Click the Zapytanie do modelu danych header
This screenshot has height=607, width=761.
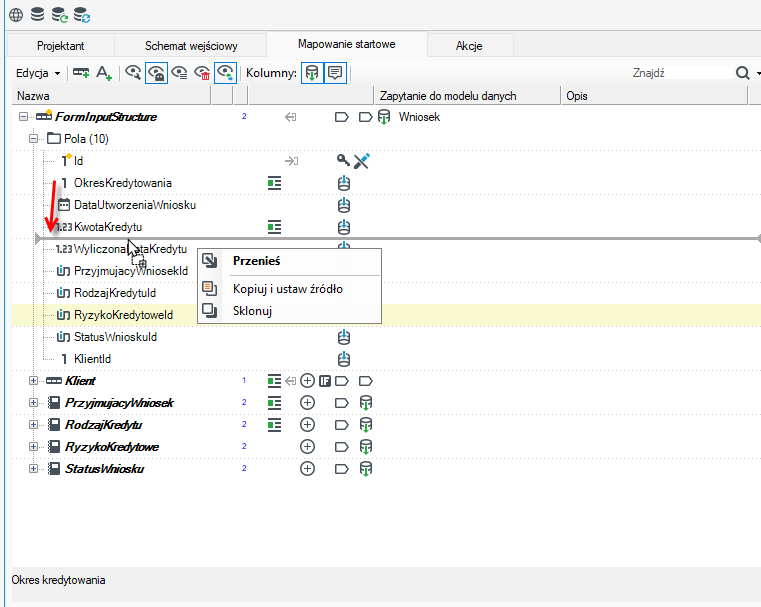click(x=467, y=96)
